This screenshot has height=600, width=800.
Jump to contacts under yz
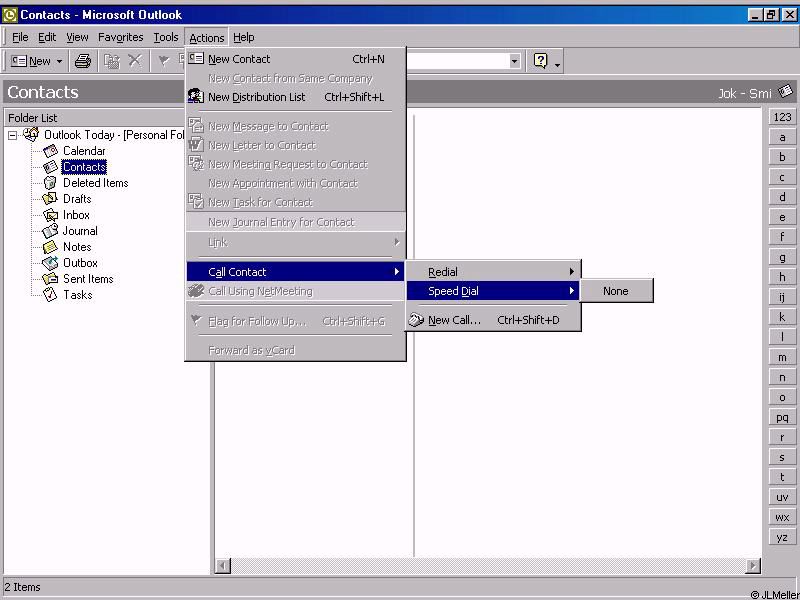tap(782, 537)
